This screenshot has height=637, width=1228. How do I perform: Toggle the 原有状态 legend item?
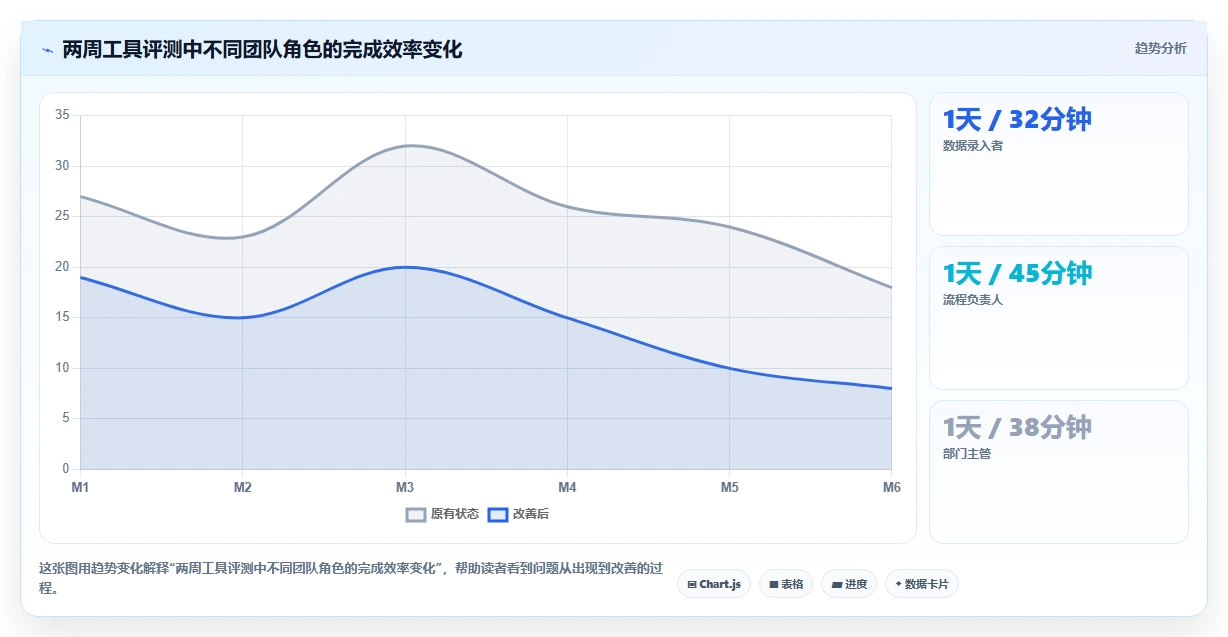point(442,514)
